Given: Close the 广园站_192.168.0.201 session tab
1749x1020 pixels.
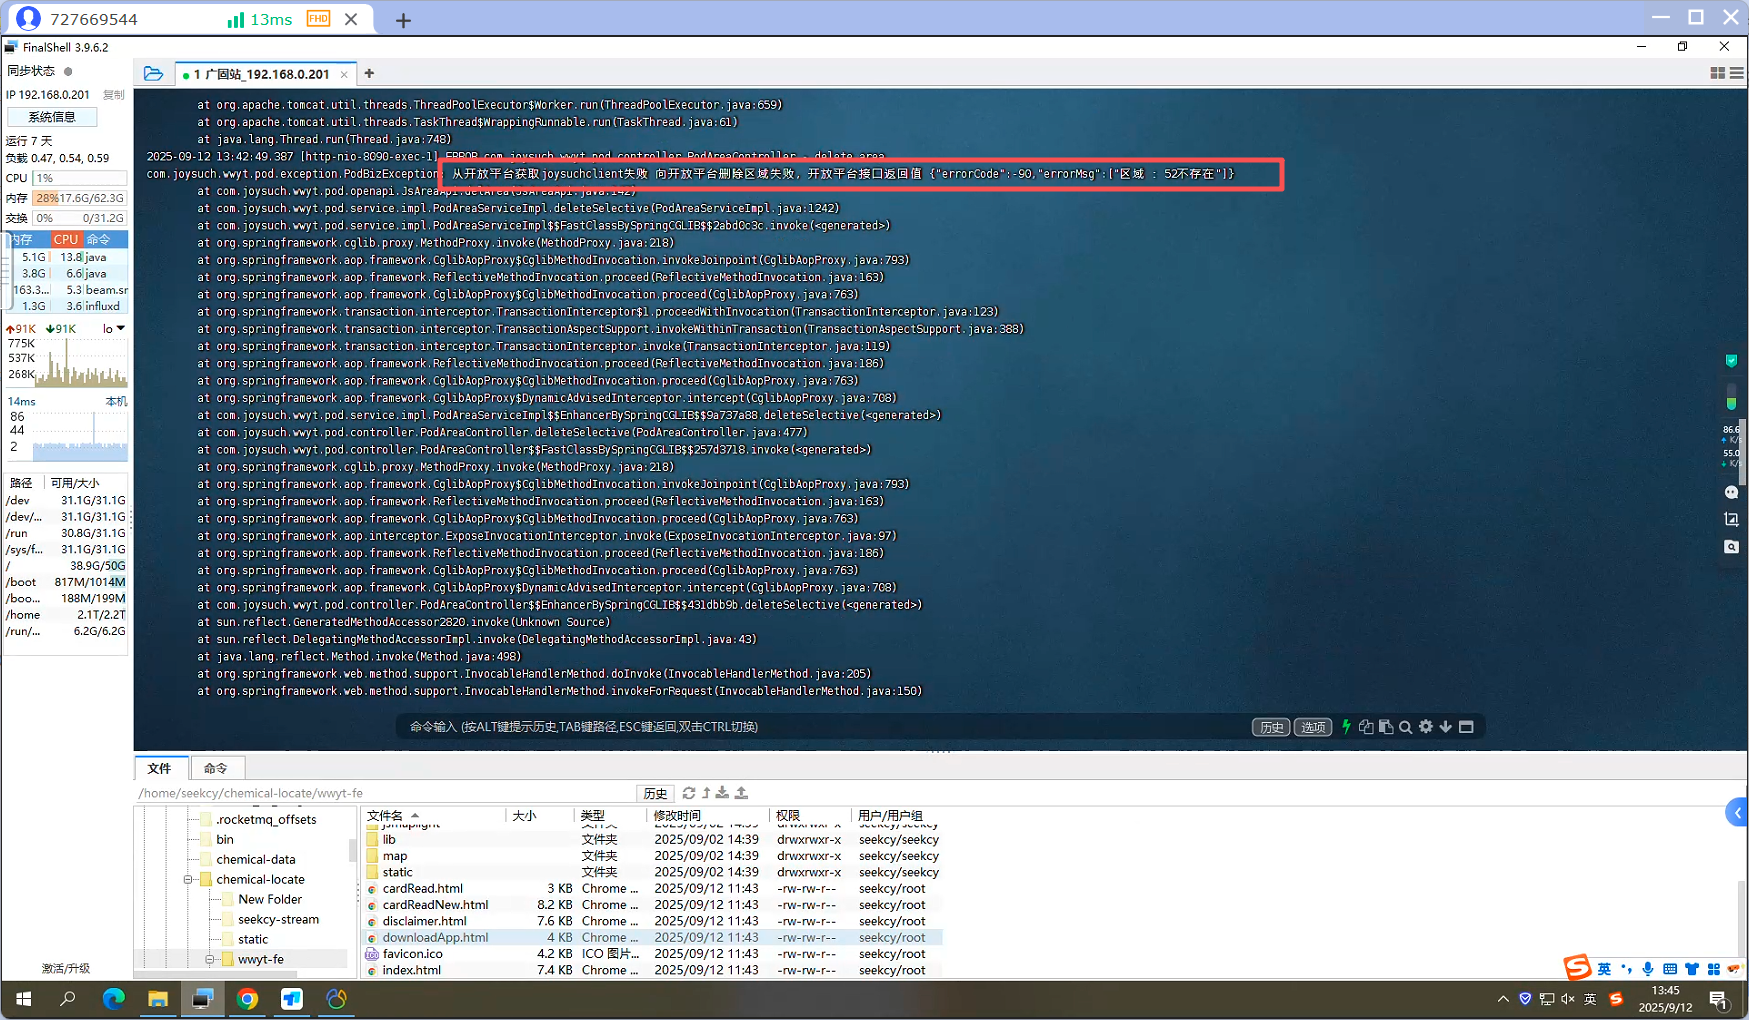Looking at the screenshot, I should [344, 74].
